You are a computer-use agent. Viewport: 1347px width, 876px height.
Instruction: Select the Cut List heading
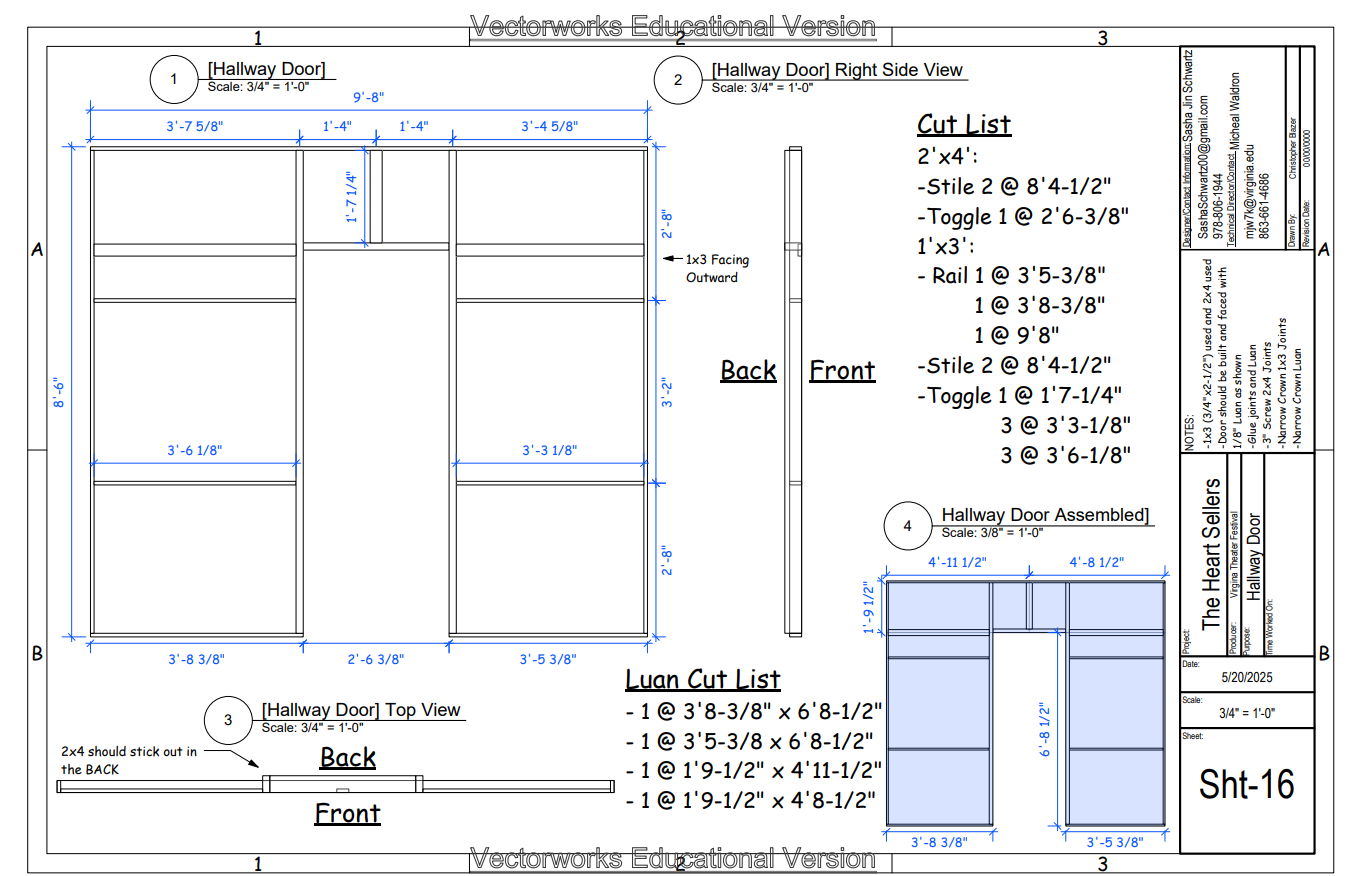click(x=963, y=125)
